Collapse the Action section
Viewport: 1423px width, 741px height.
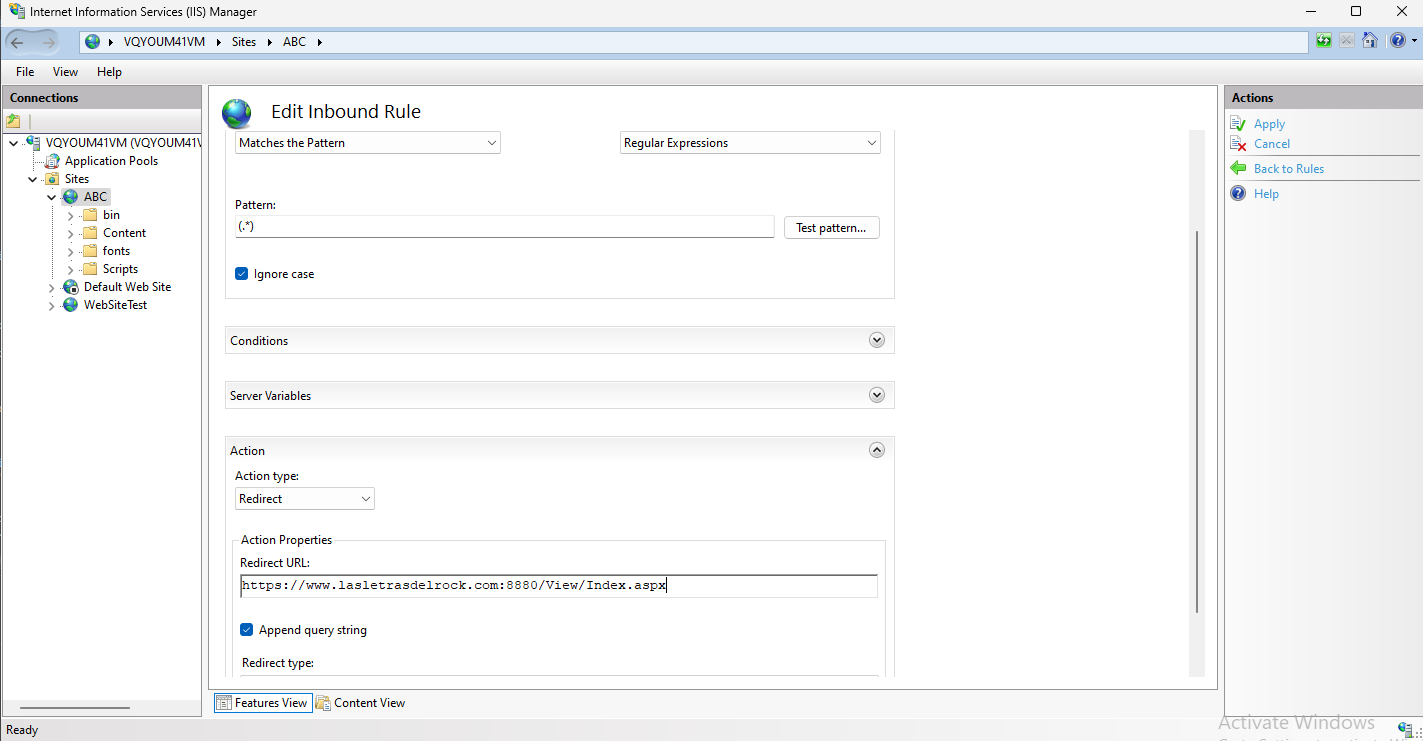click(x=877, y=450)
